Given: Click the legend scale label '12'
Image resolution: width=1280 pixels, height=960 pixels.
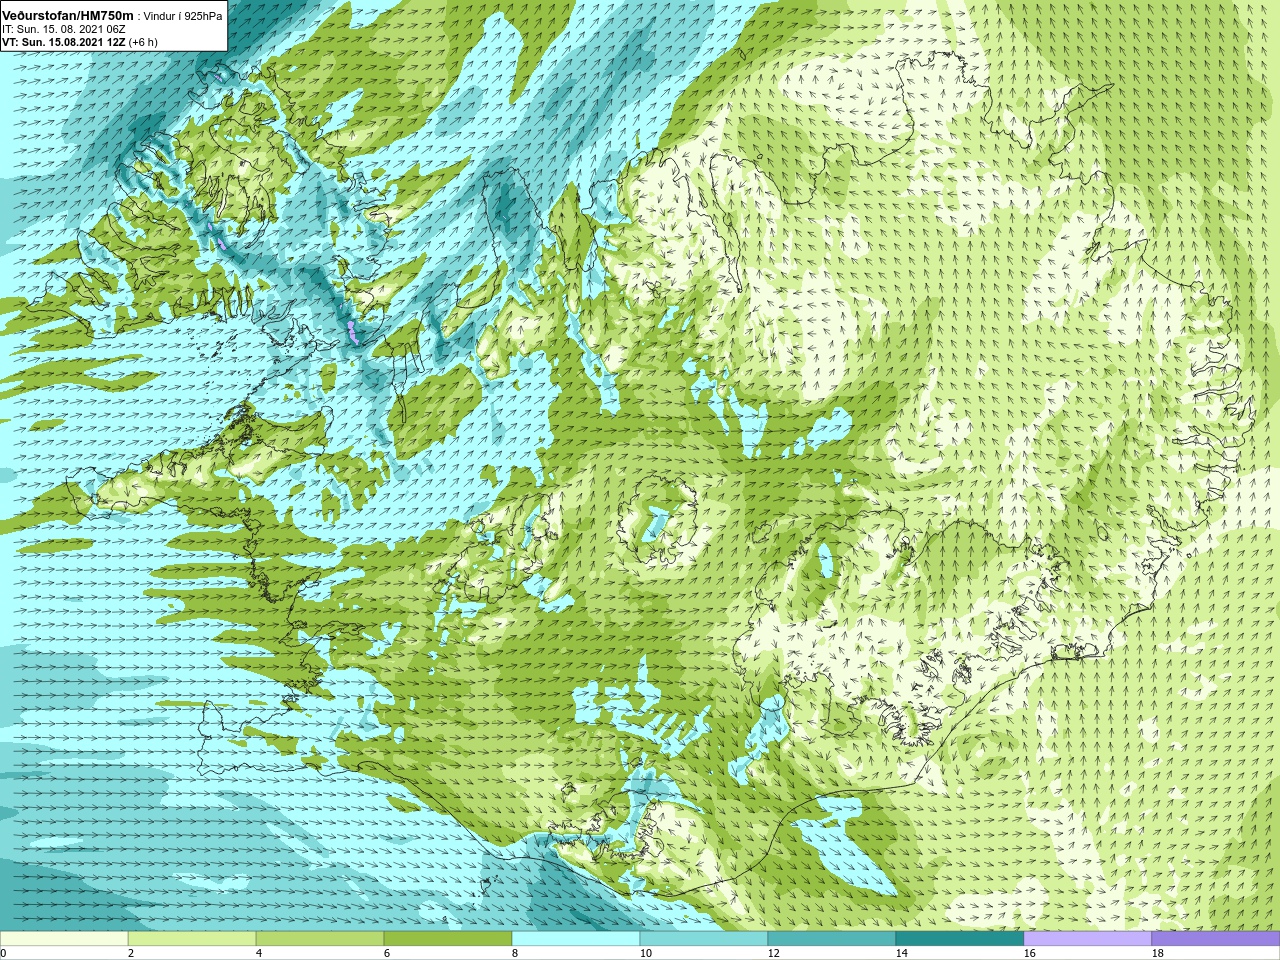Looking at the screenshot, I should (774, 953).
